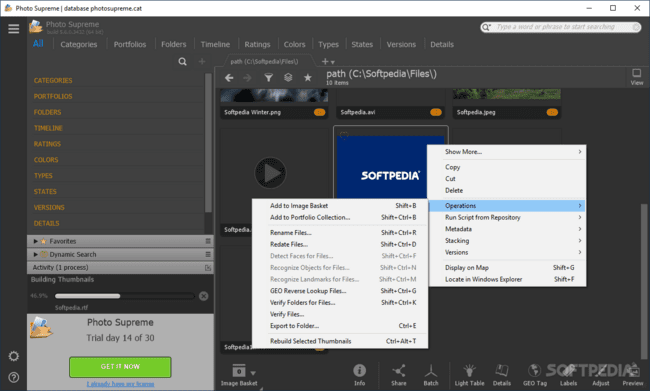Click the catalog search magnifier icon

point(182,62)
